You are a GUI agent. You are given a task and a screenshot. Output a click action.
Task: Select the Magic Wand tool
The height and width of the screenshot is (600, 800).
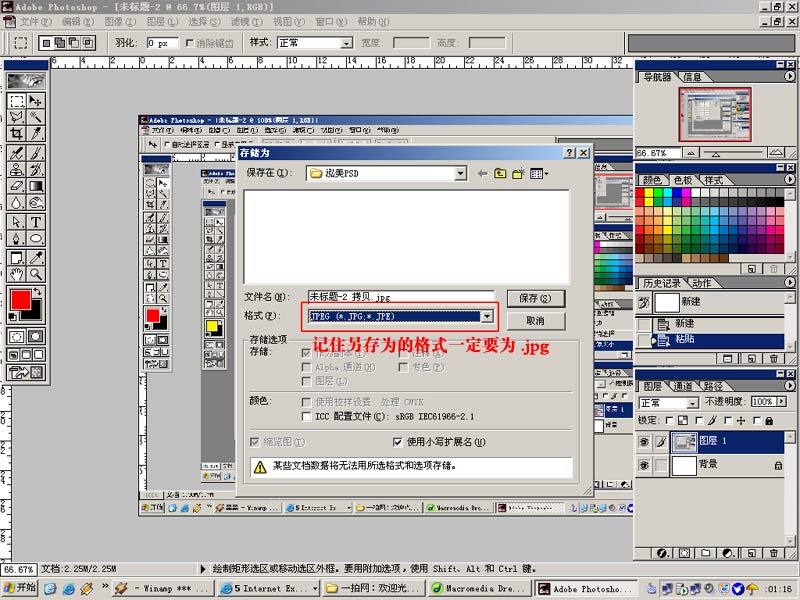pyautogui.click(x=35, y=117)
